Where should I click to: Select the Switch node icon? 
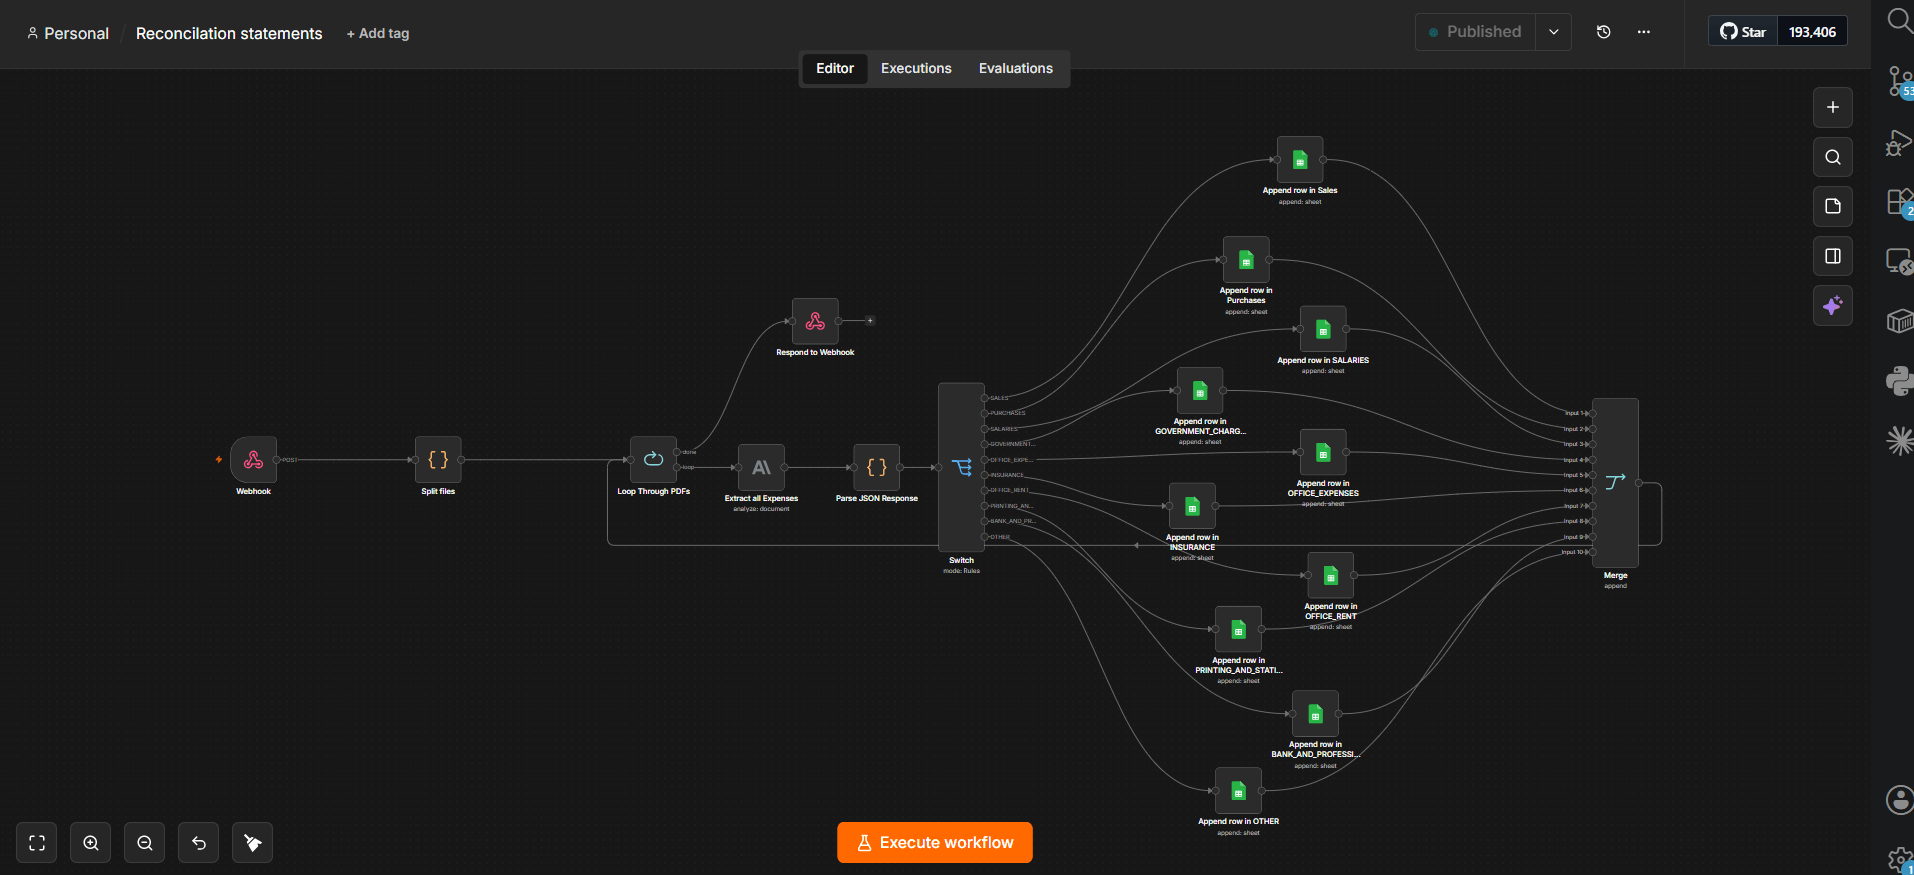click(961, 467)
